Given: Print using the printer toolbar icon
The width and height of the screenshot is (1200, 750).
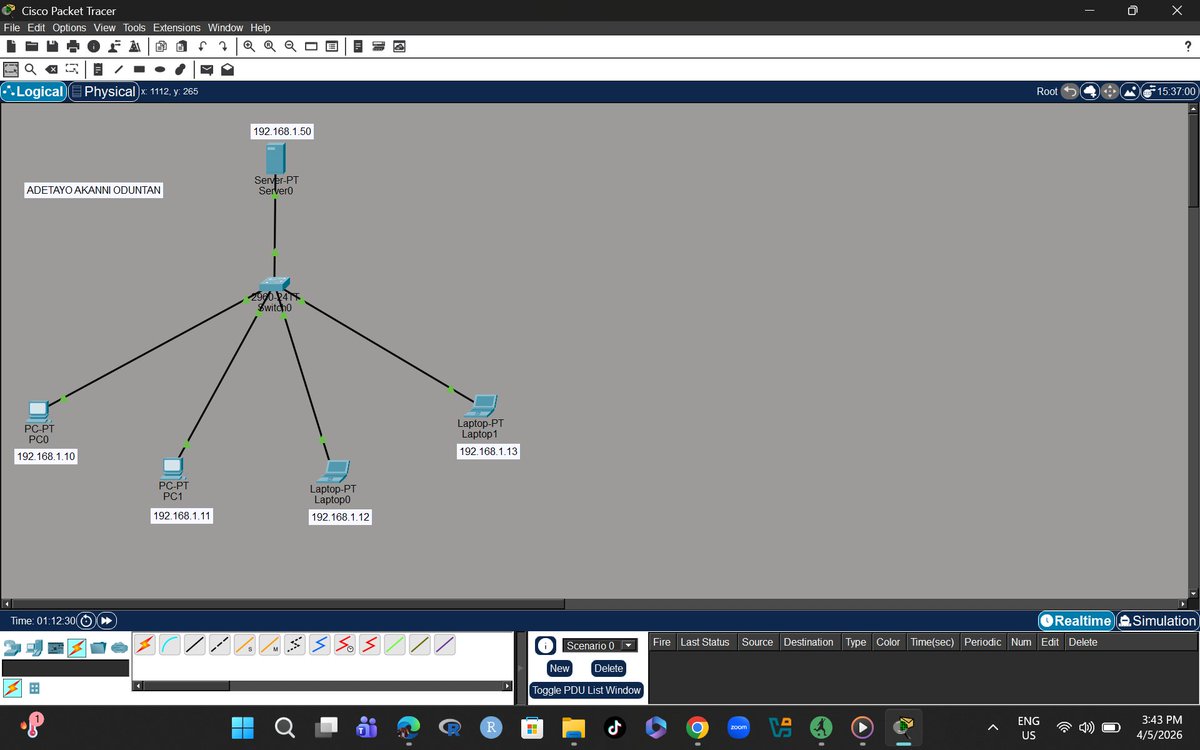Looking at the screenshot, I should (x=73, y=46).
